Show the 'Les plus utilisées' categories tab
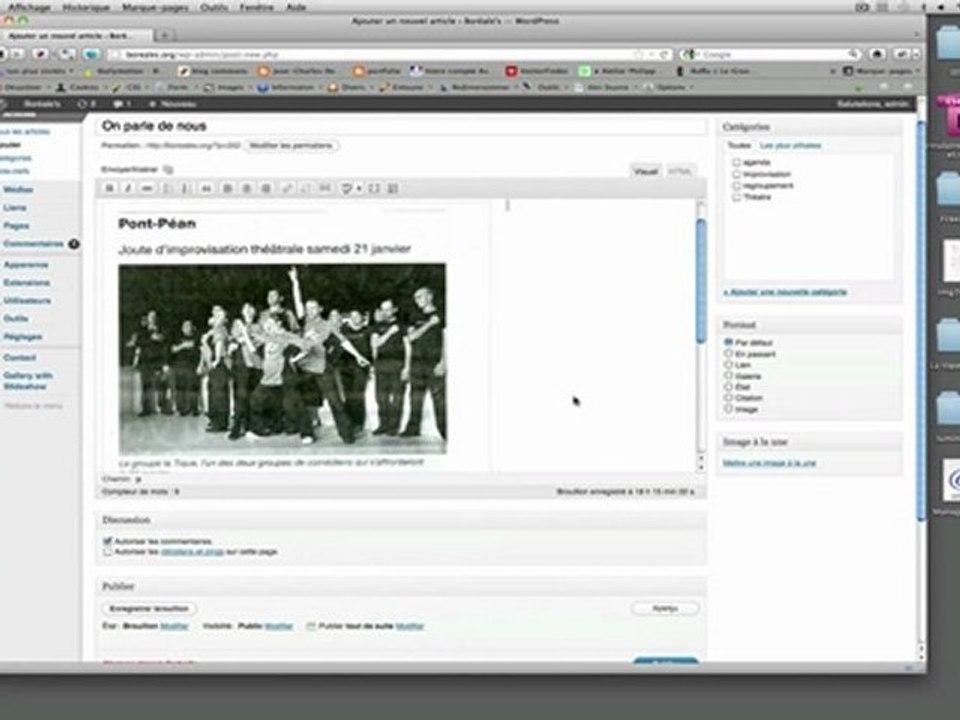 click(x=790, y=145)
